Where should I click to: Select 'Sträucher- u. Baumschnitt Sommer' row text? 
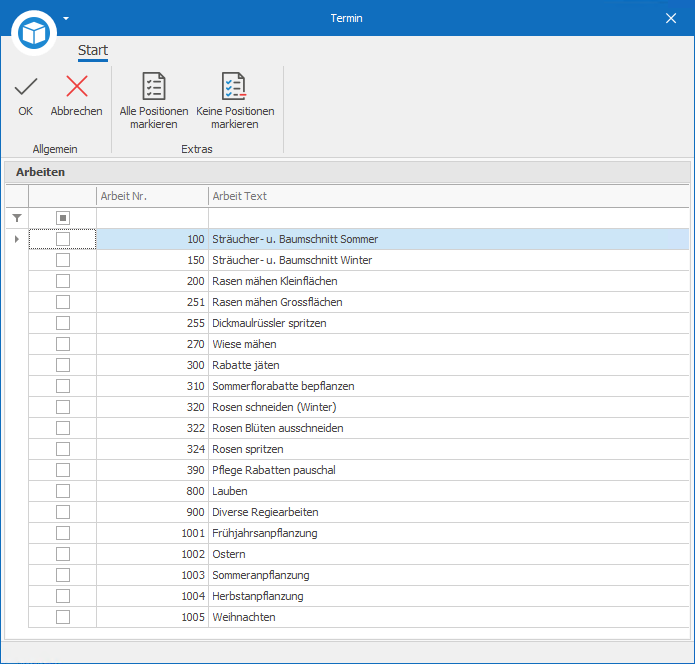click(x=295, y=239)
